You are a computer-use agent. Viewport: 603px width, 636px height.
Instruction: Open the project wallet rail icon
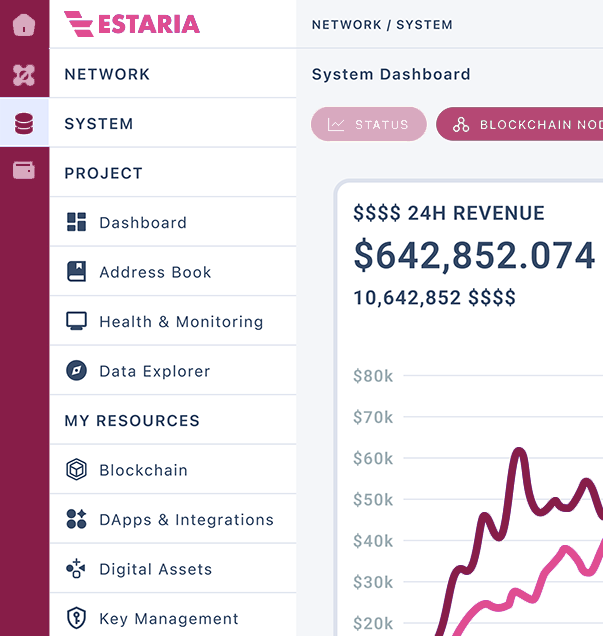(x=24, y=170)
